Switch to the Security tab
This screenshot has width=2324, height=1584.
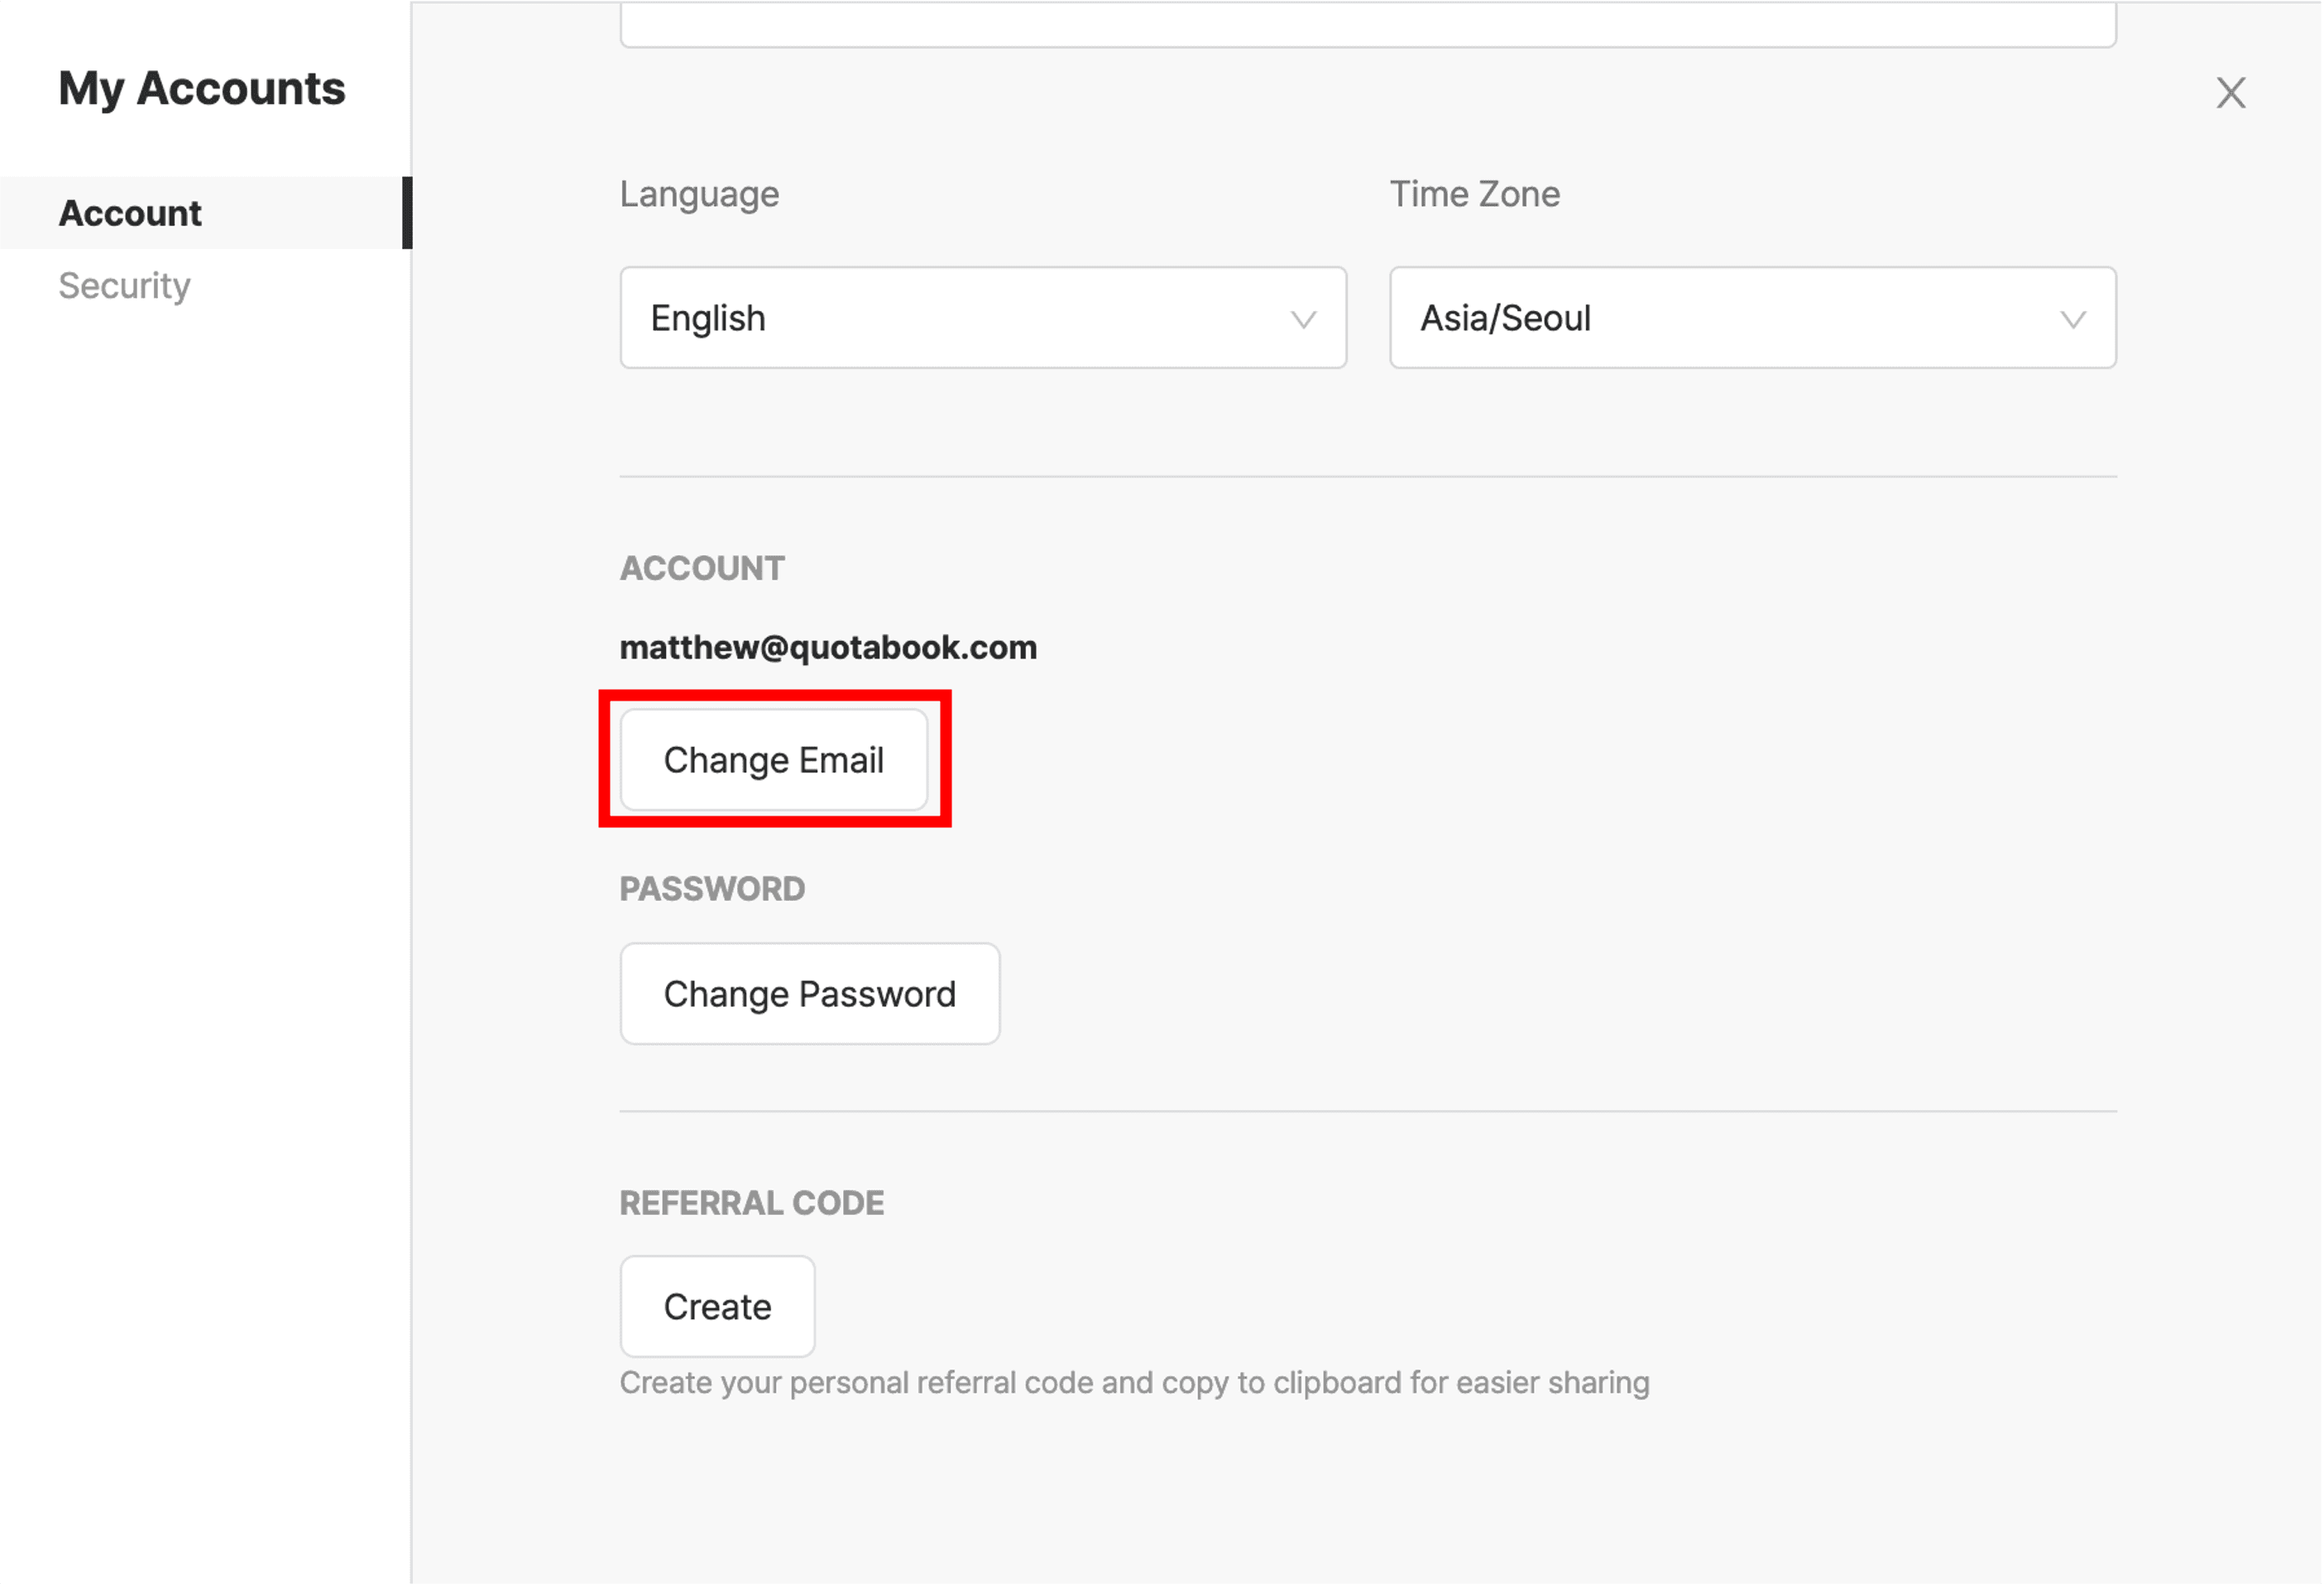click(x=124, y=285)
